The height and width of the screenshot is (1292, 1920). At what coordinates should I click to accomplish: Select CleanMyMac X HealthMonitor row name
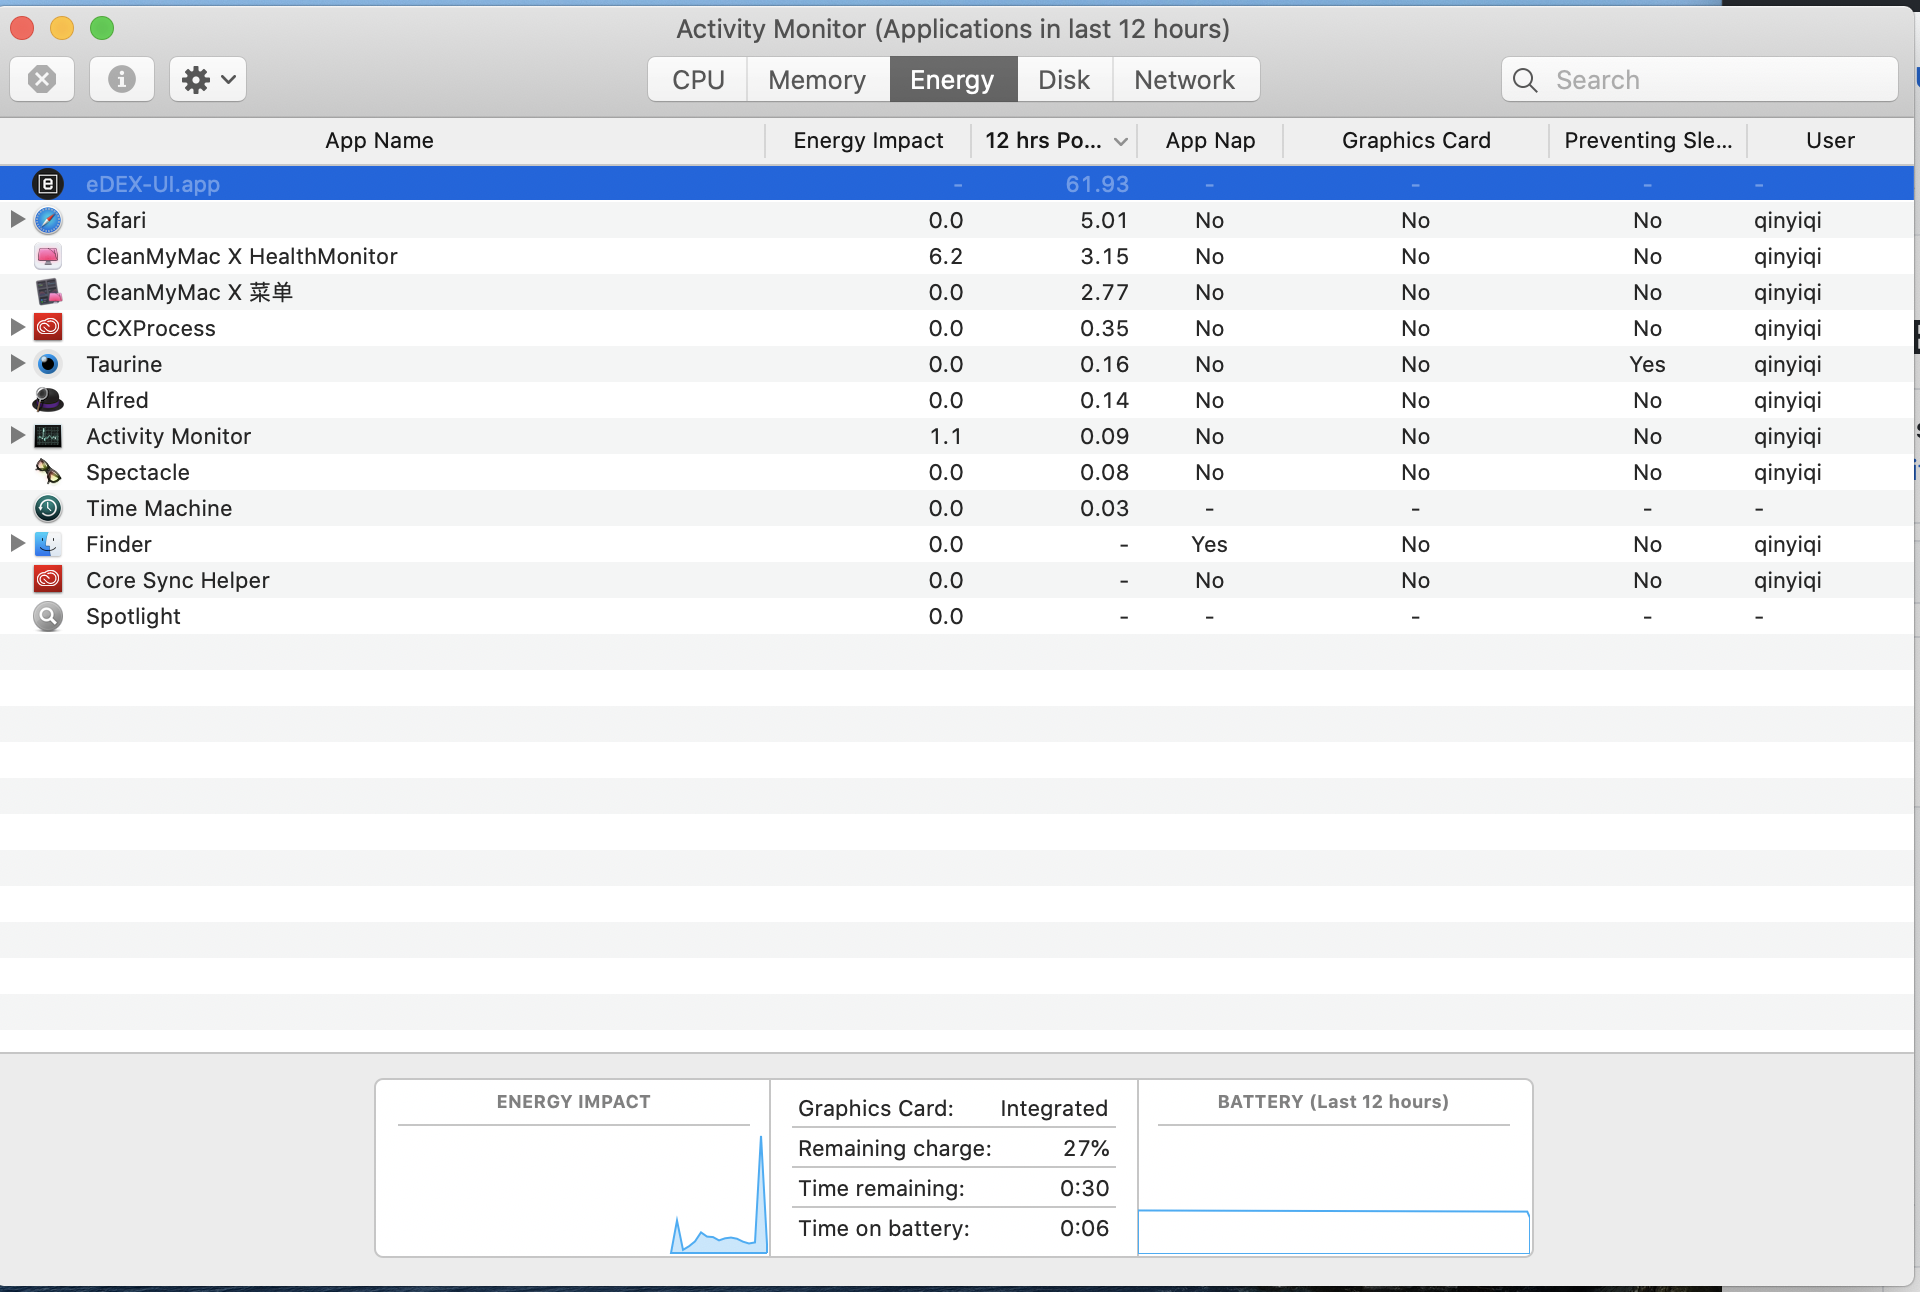pos(242,256)
